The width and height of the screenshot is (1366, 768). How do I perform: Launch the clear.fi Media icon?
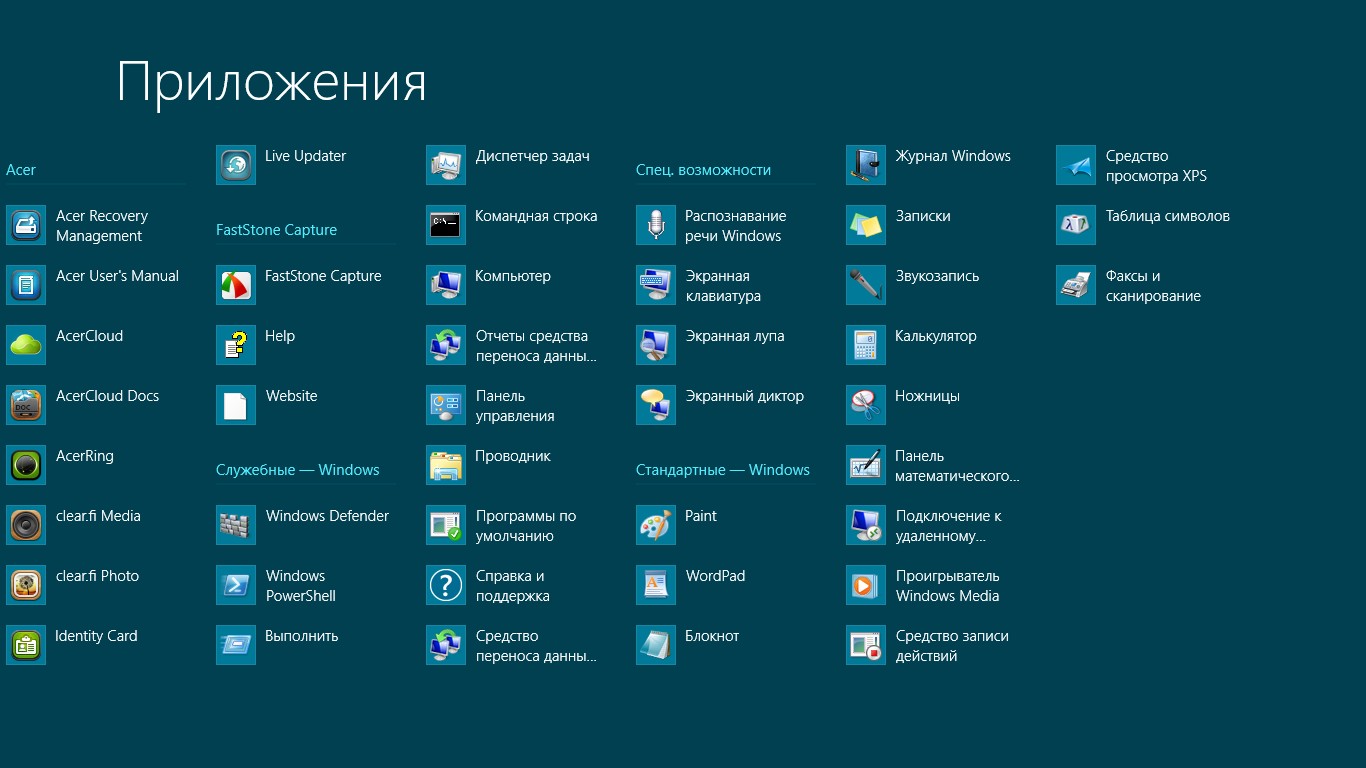pos(26,525)
